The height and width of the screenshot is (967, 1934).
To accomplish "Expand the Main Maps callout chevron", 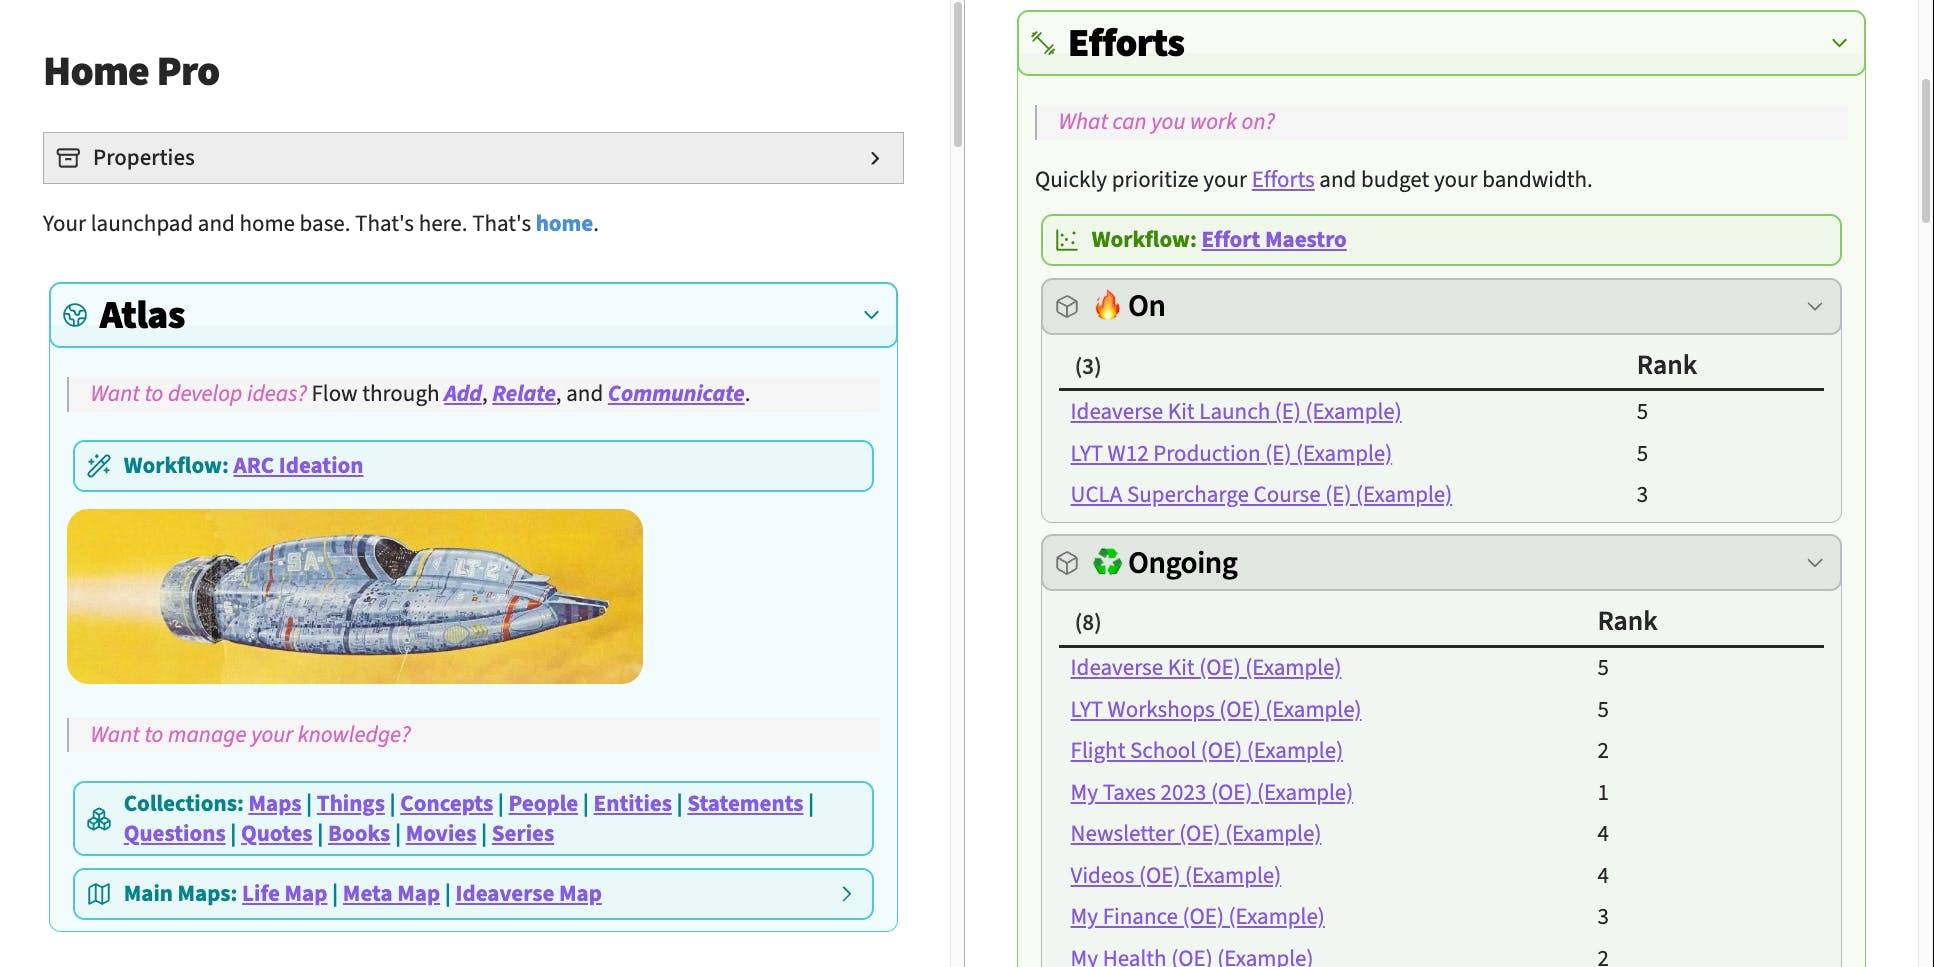I will click(847, 894).
